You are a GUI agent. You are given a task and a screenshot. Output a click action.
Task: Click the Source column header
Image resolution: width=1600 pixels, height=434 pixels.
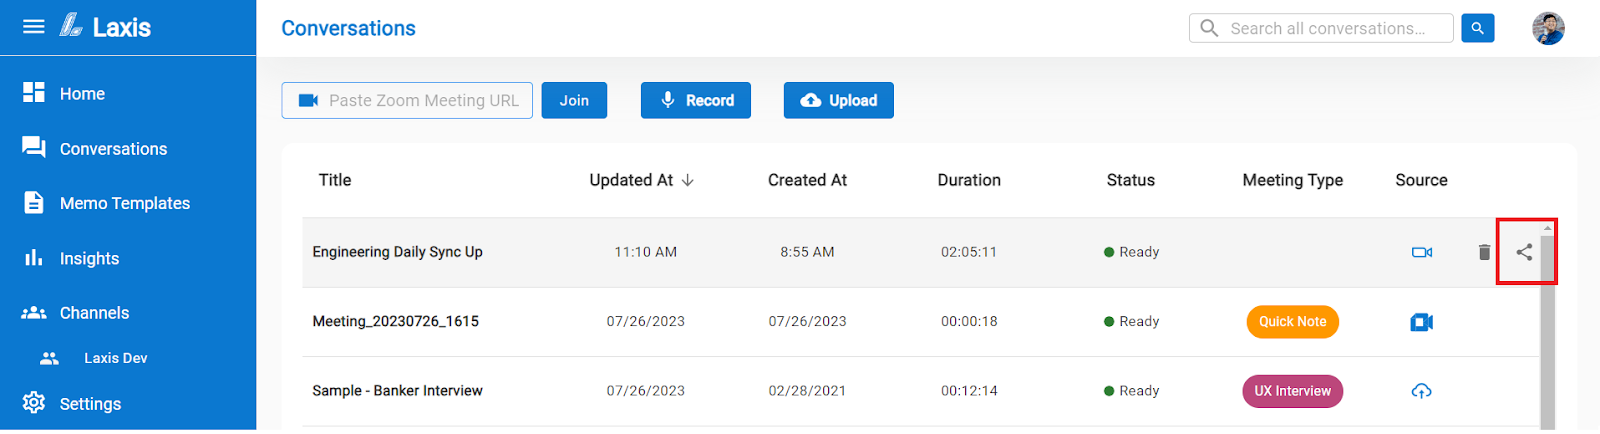(1421, 180)
